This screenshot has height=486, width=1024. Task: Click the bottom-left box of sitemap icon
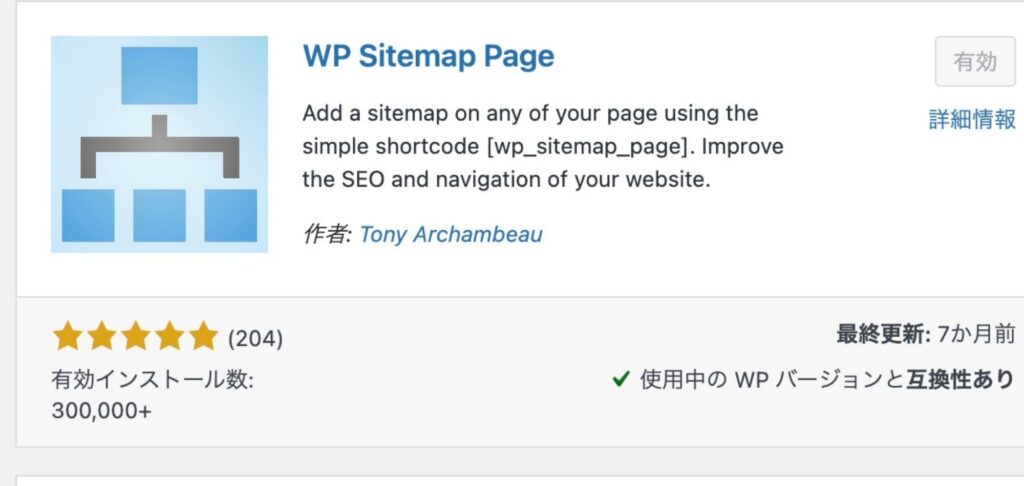[x=88, y=214]
